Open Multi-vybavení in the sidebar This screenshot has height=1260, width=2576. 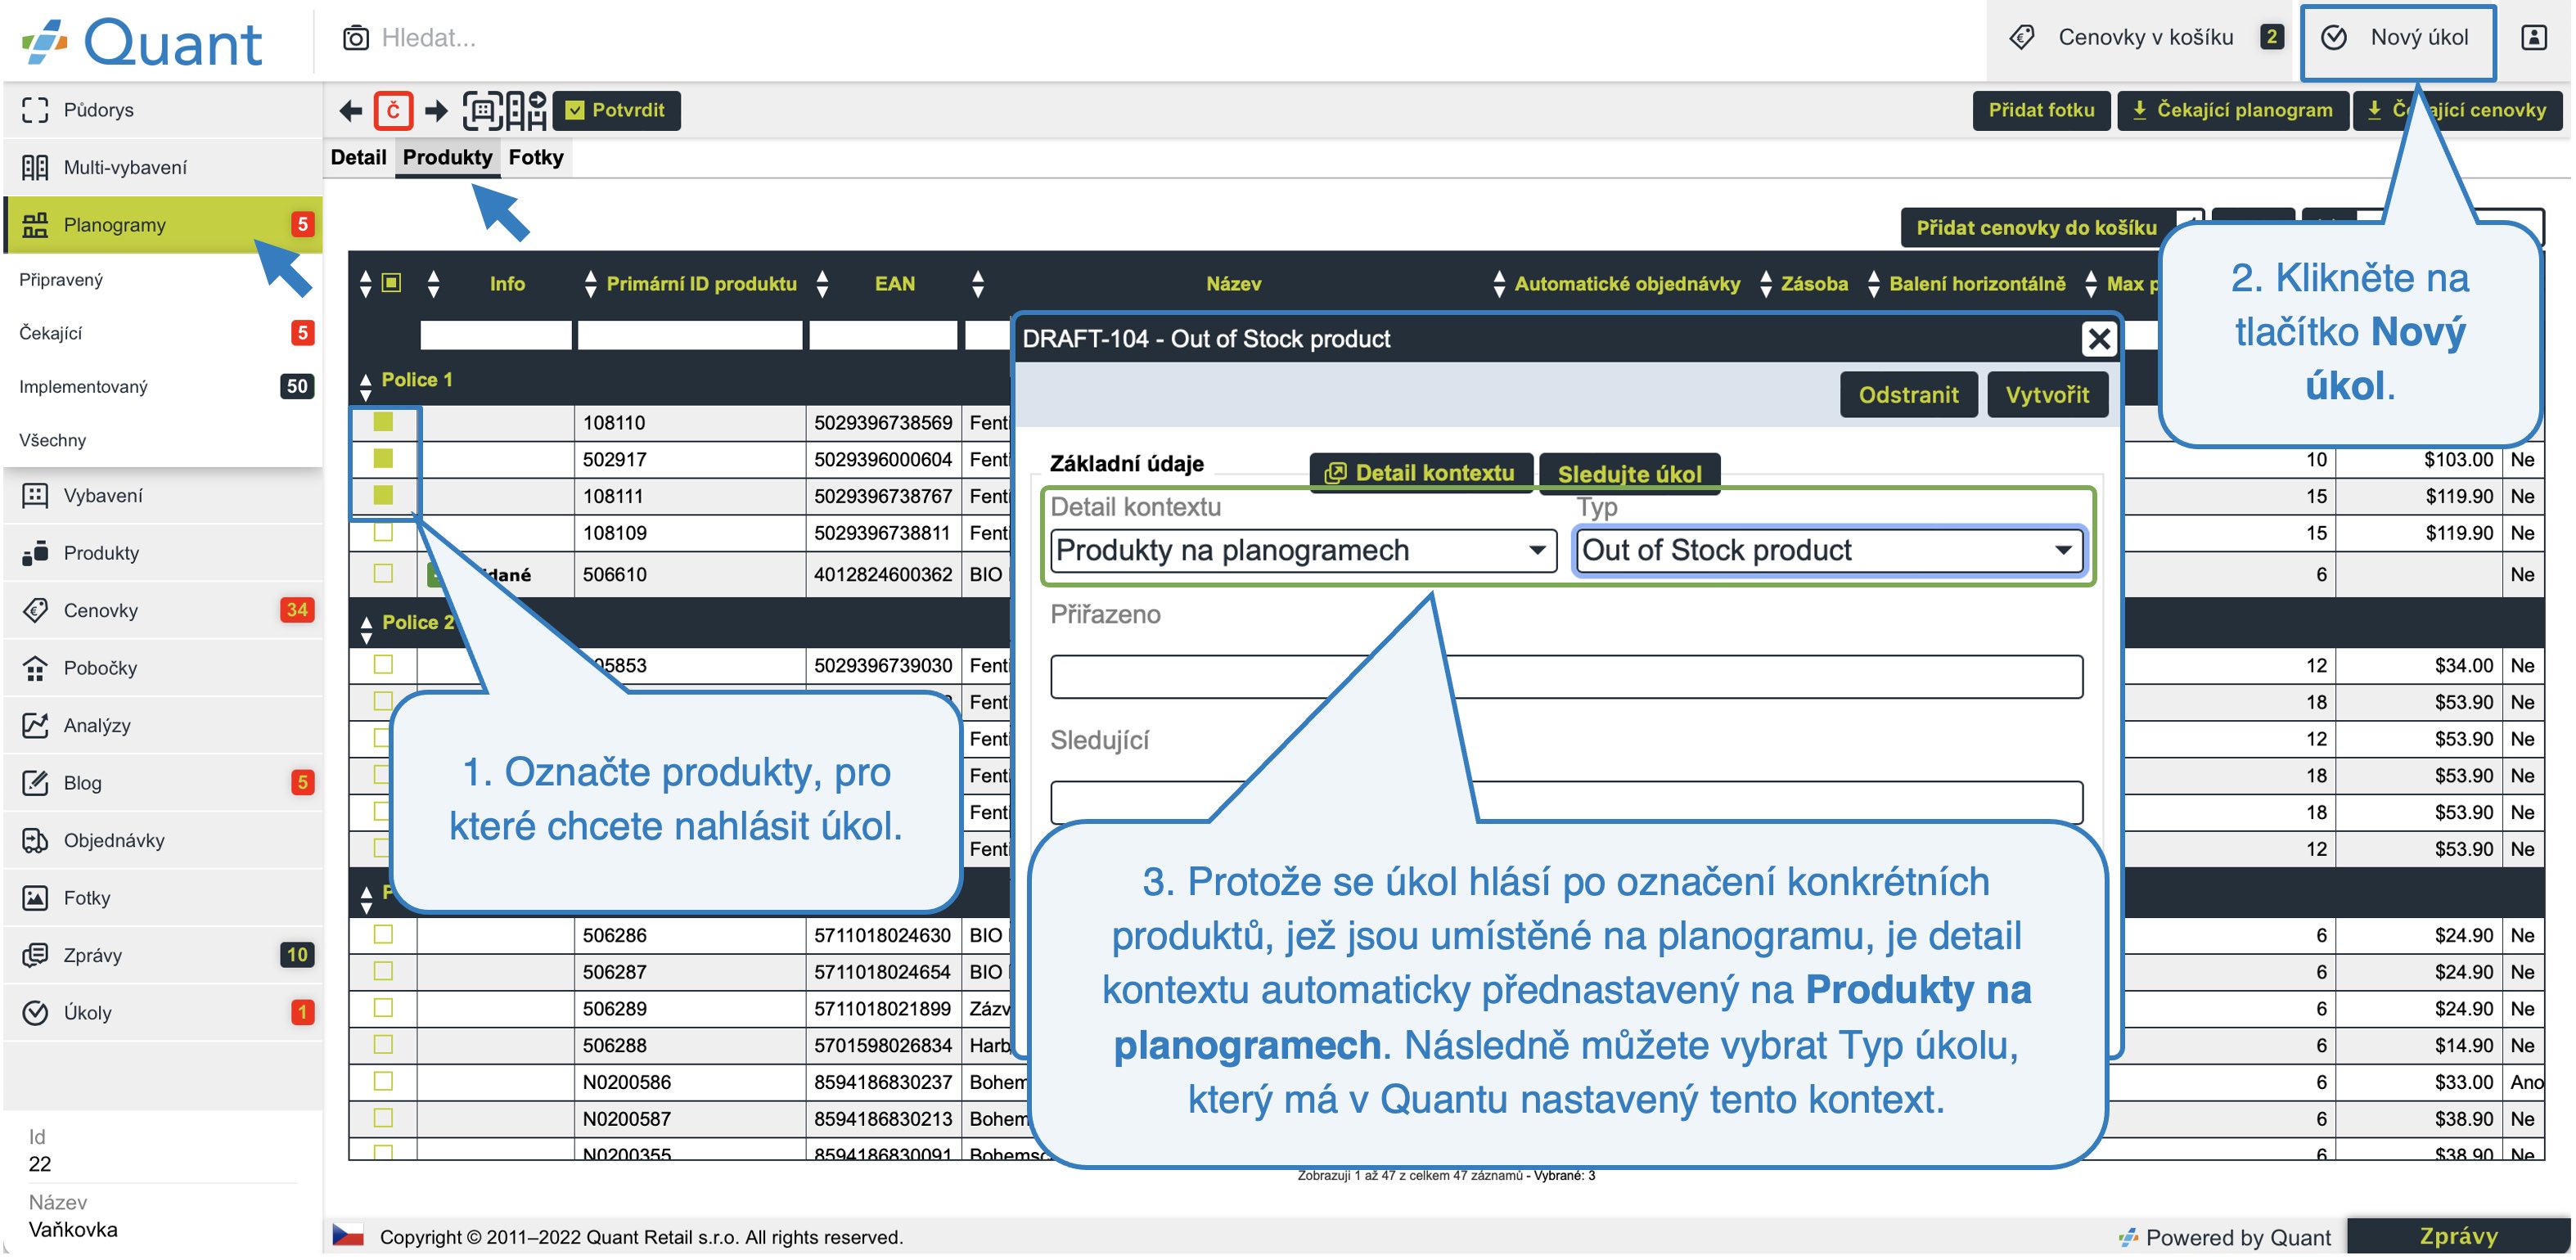pos(163,167)
